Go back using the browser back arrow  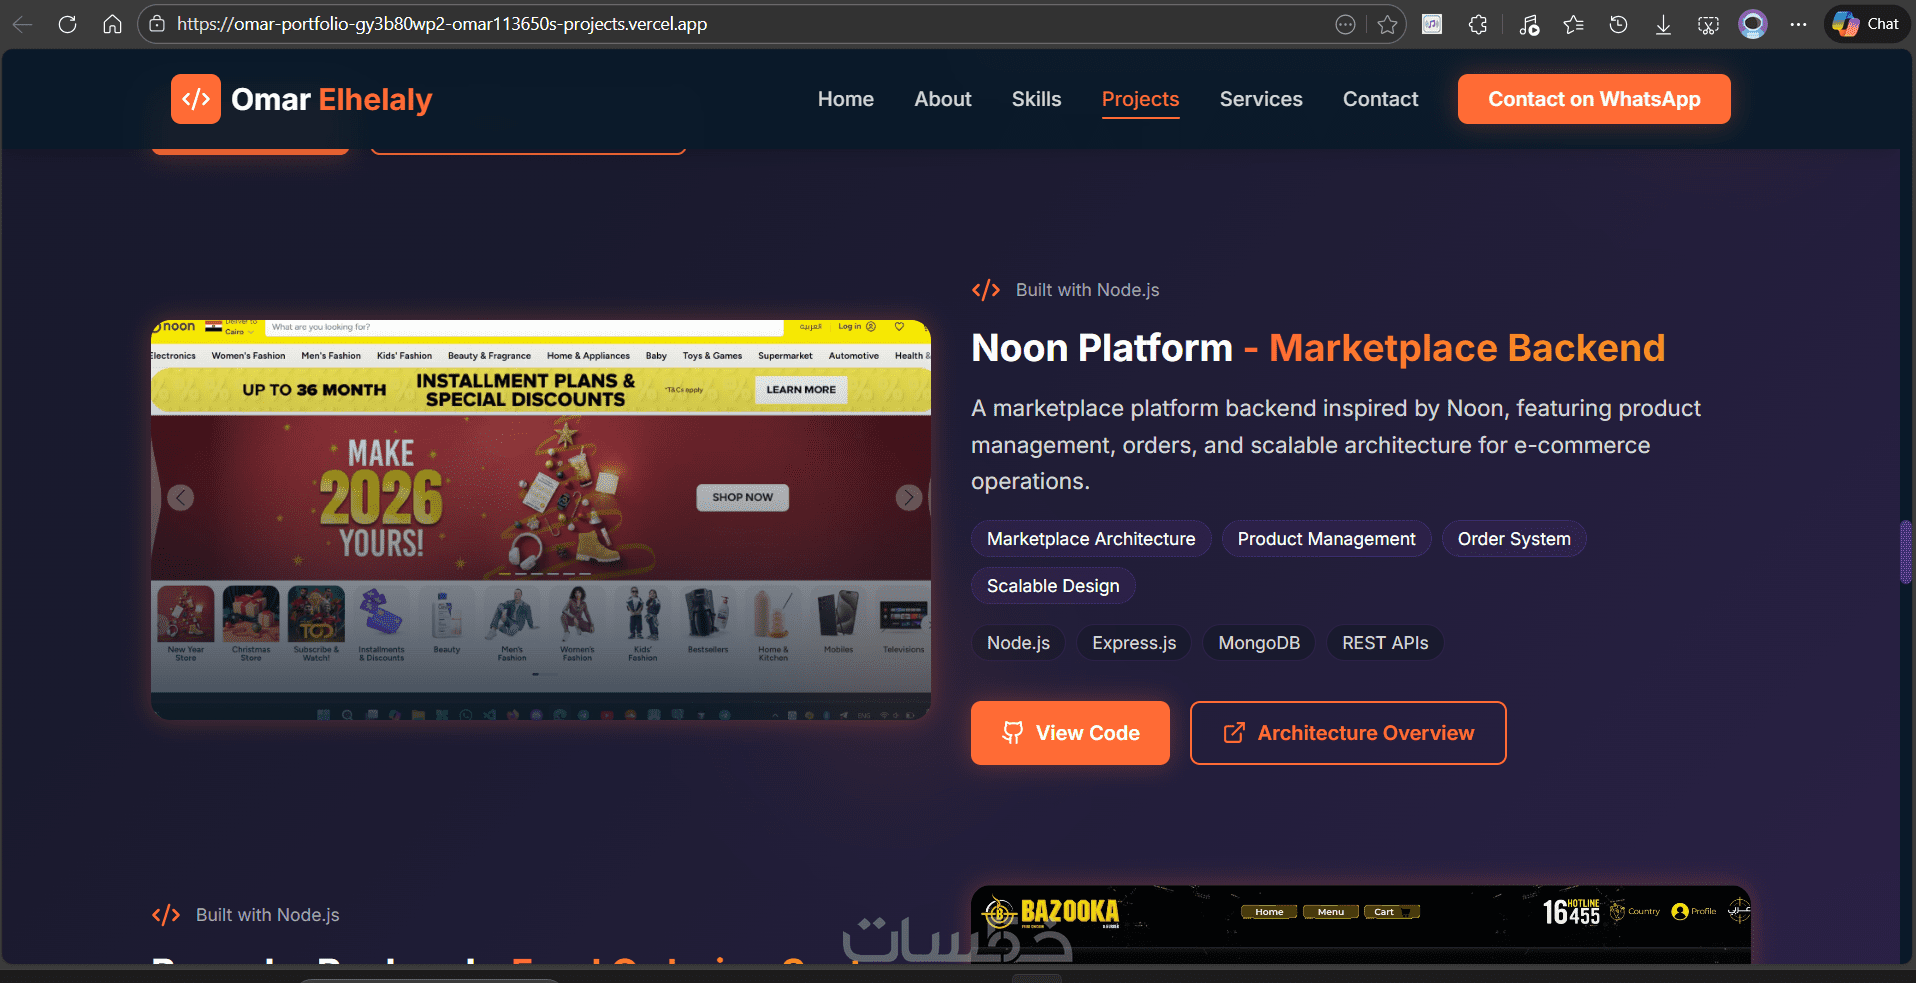click(x=23, y=24)
